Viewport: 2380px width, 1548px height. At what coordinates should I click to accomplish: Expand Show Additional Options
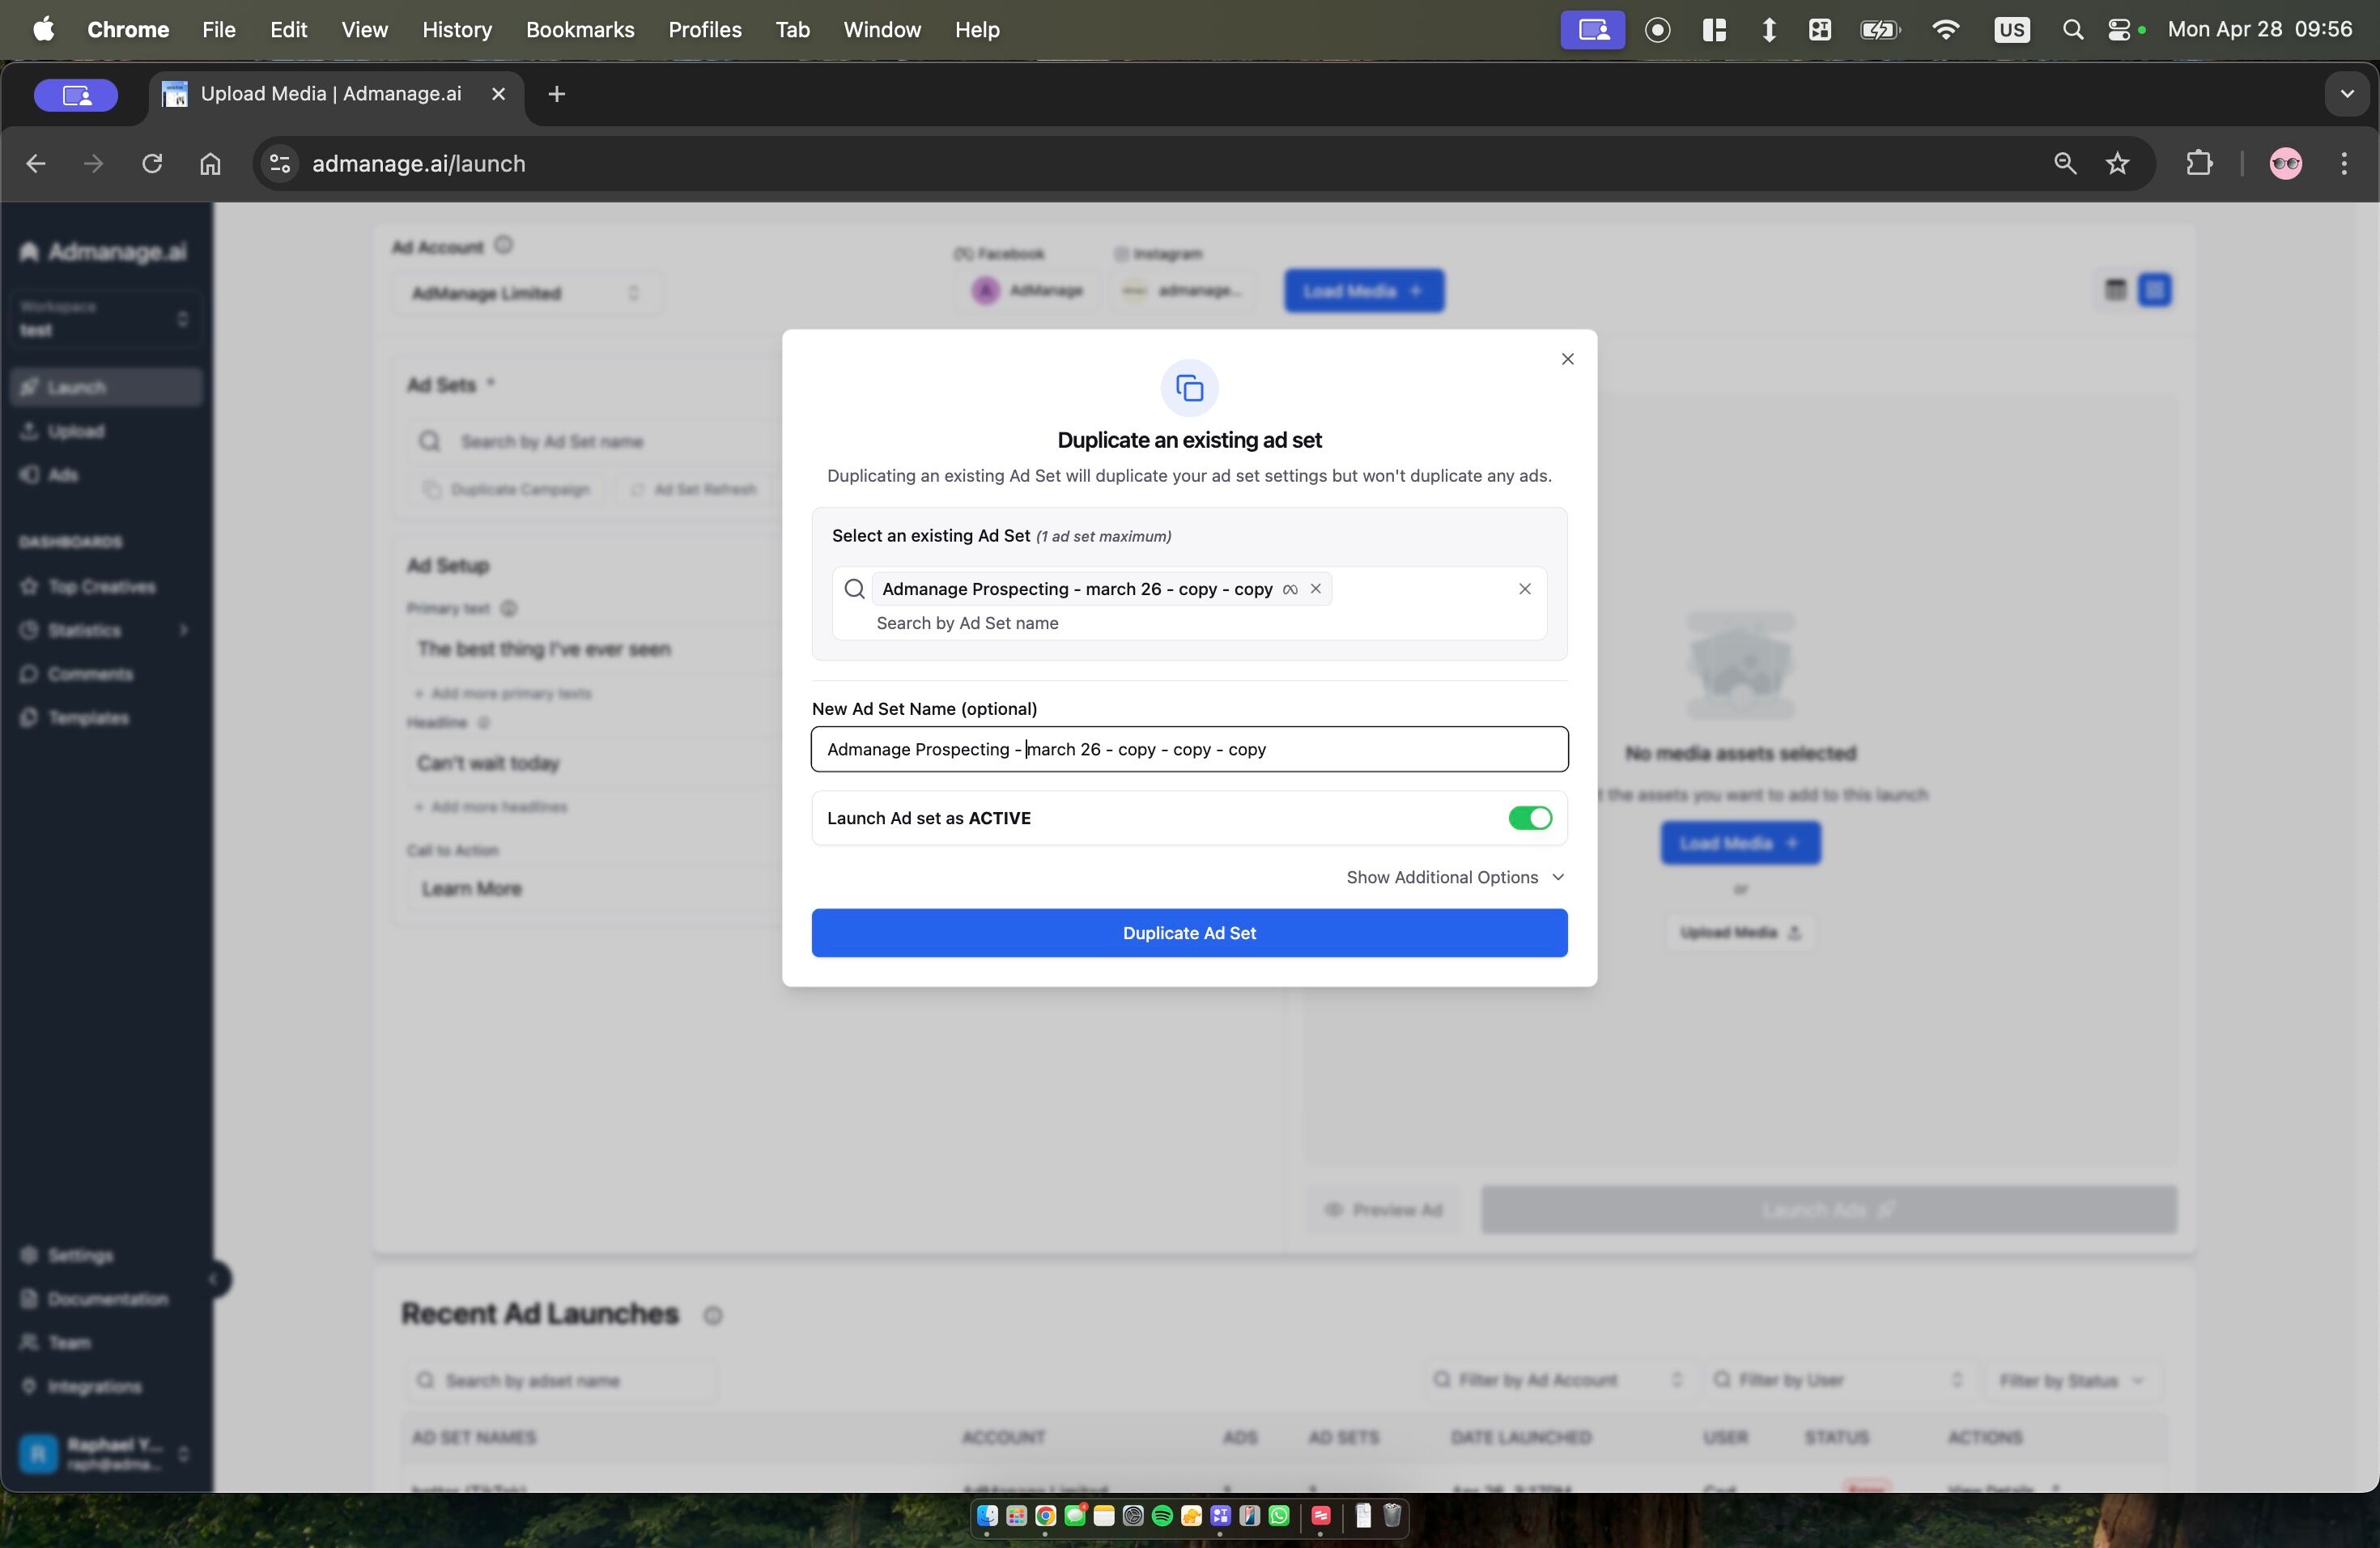pos(1455,877)
